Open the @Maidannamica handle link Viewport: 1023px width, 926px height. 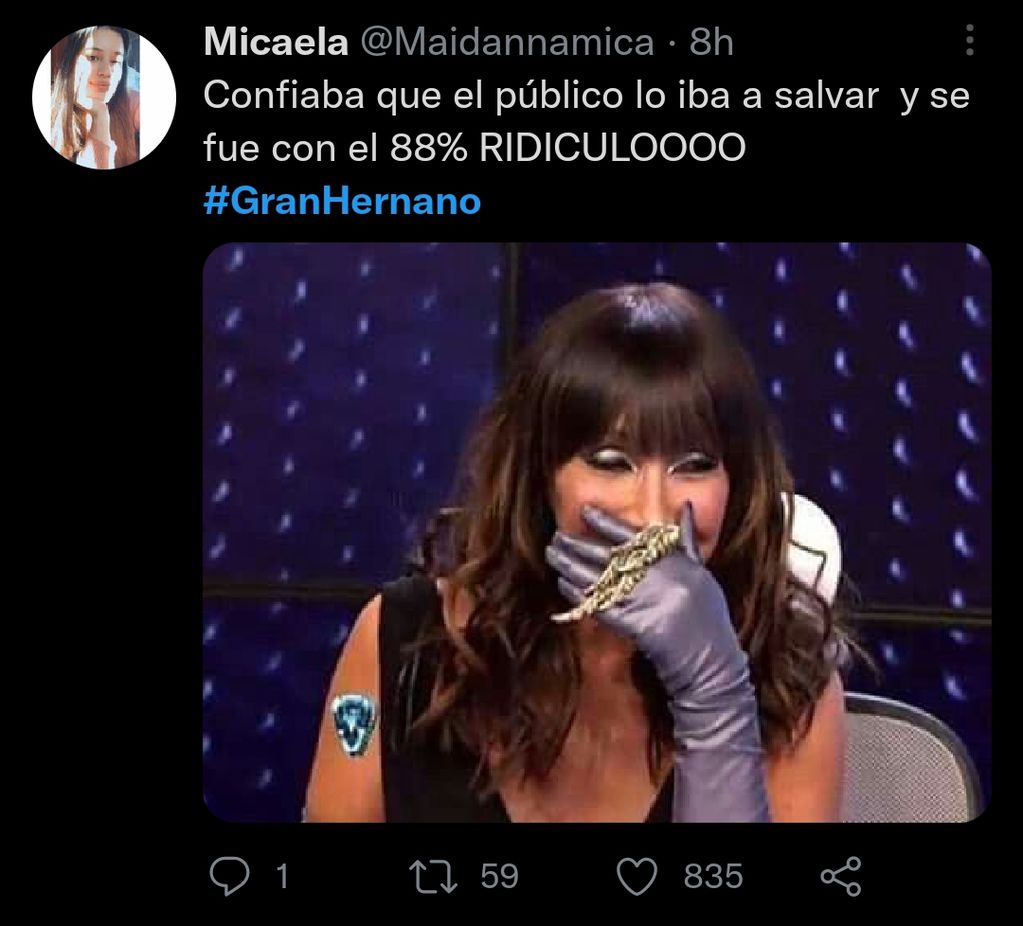point(507,43)
